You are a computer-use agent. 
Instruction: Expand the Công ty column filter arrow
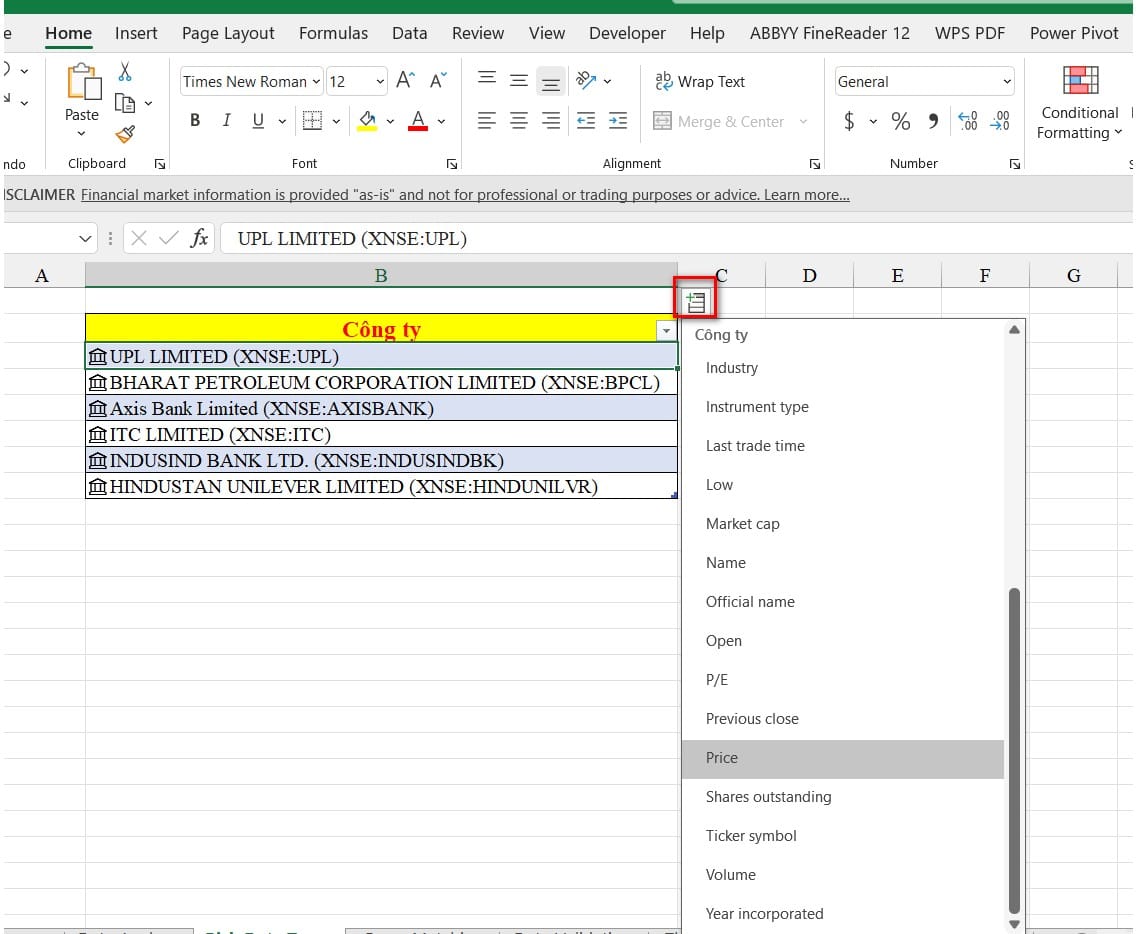666,330
